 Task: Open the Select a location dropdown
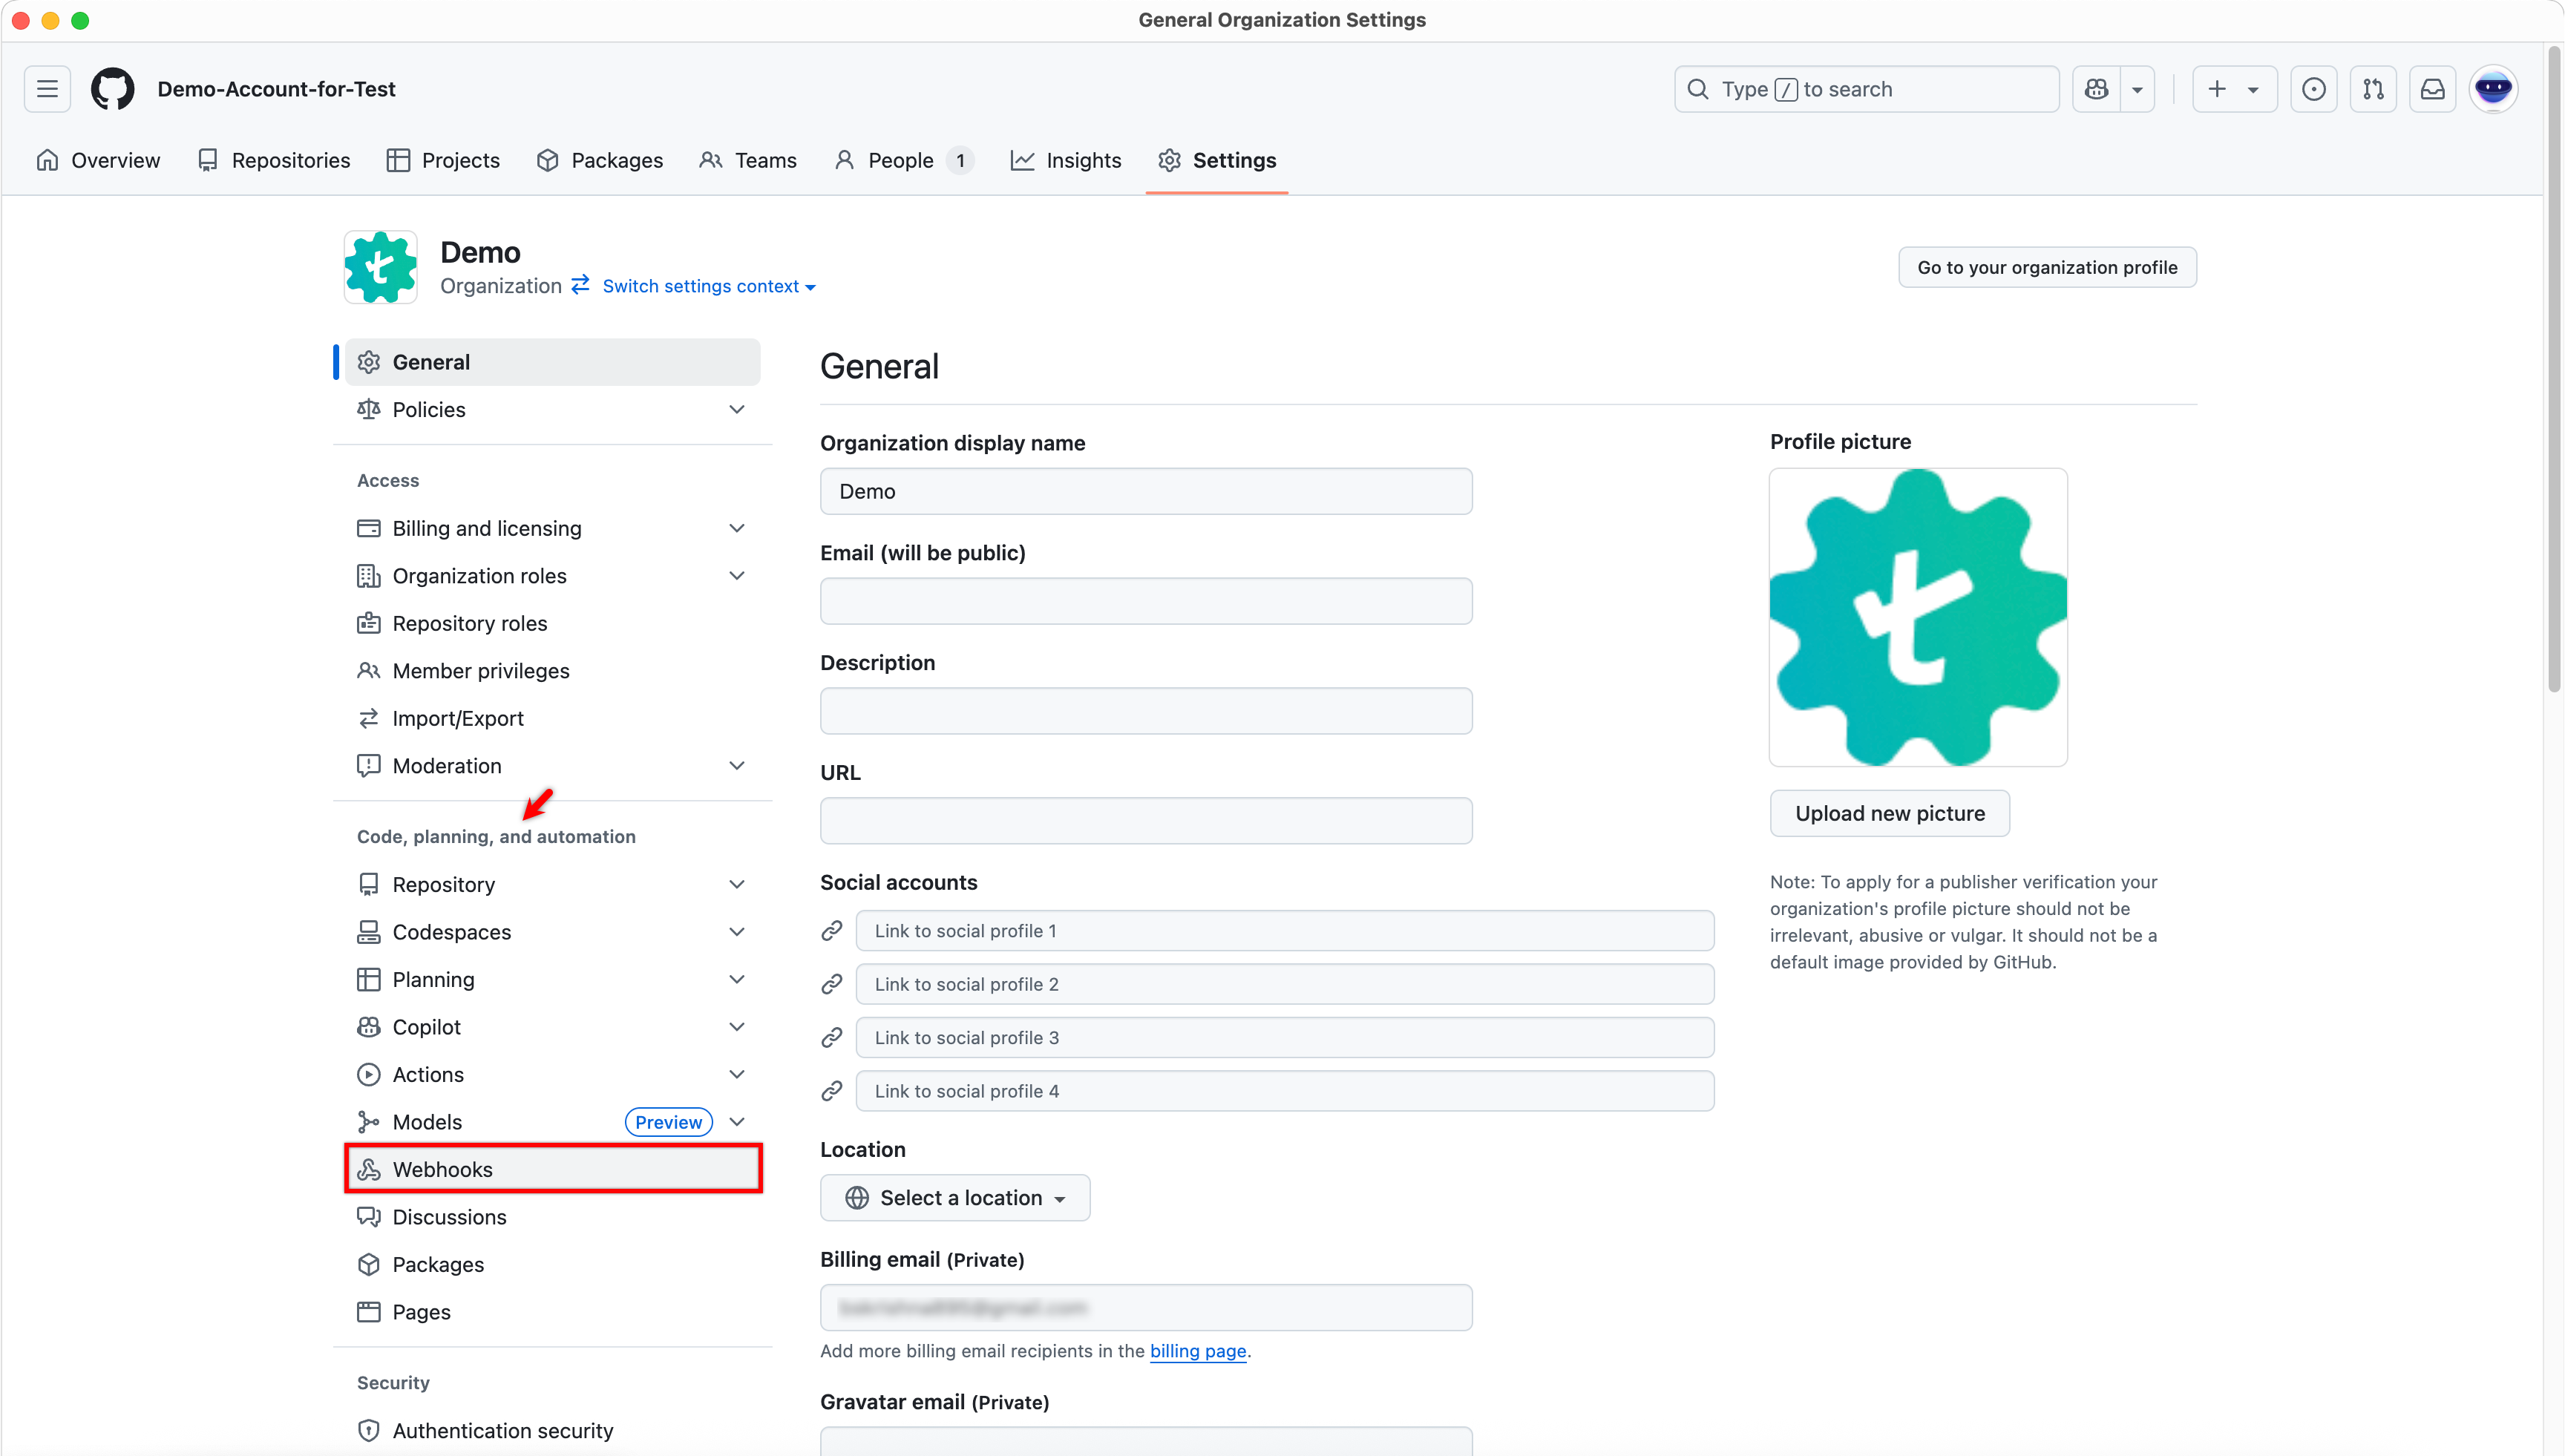(x=954, y=1197)
